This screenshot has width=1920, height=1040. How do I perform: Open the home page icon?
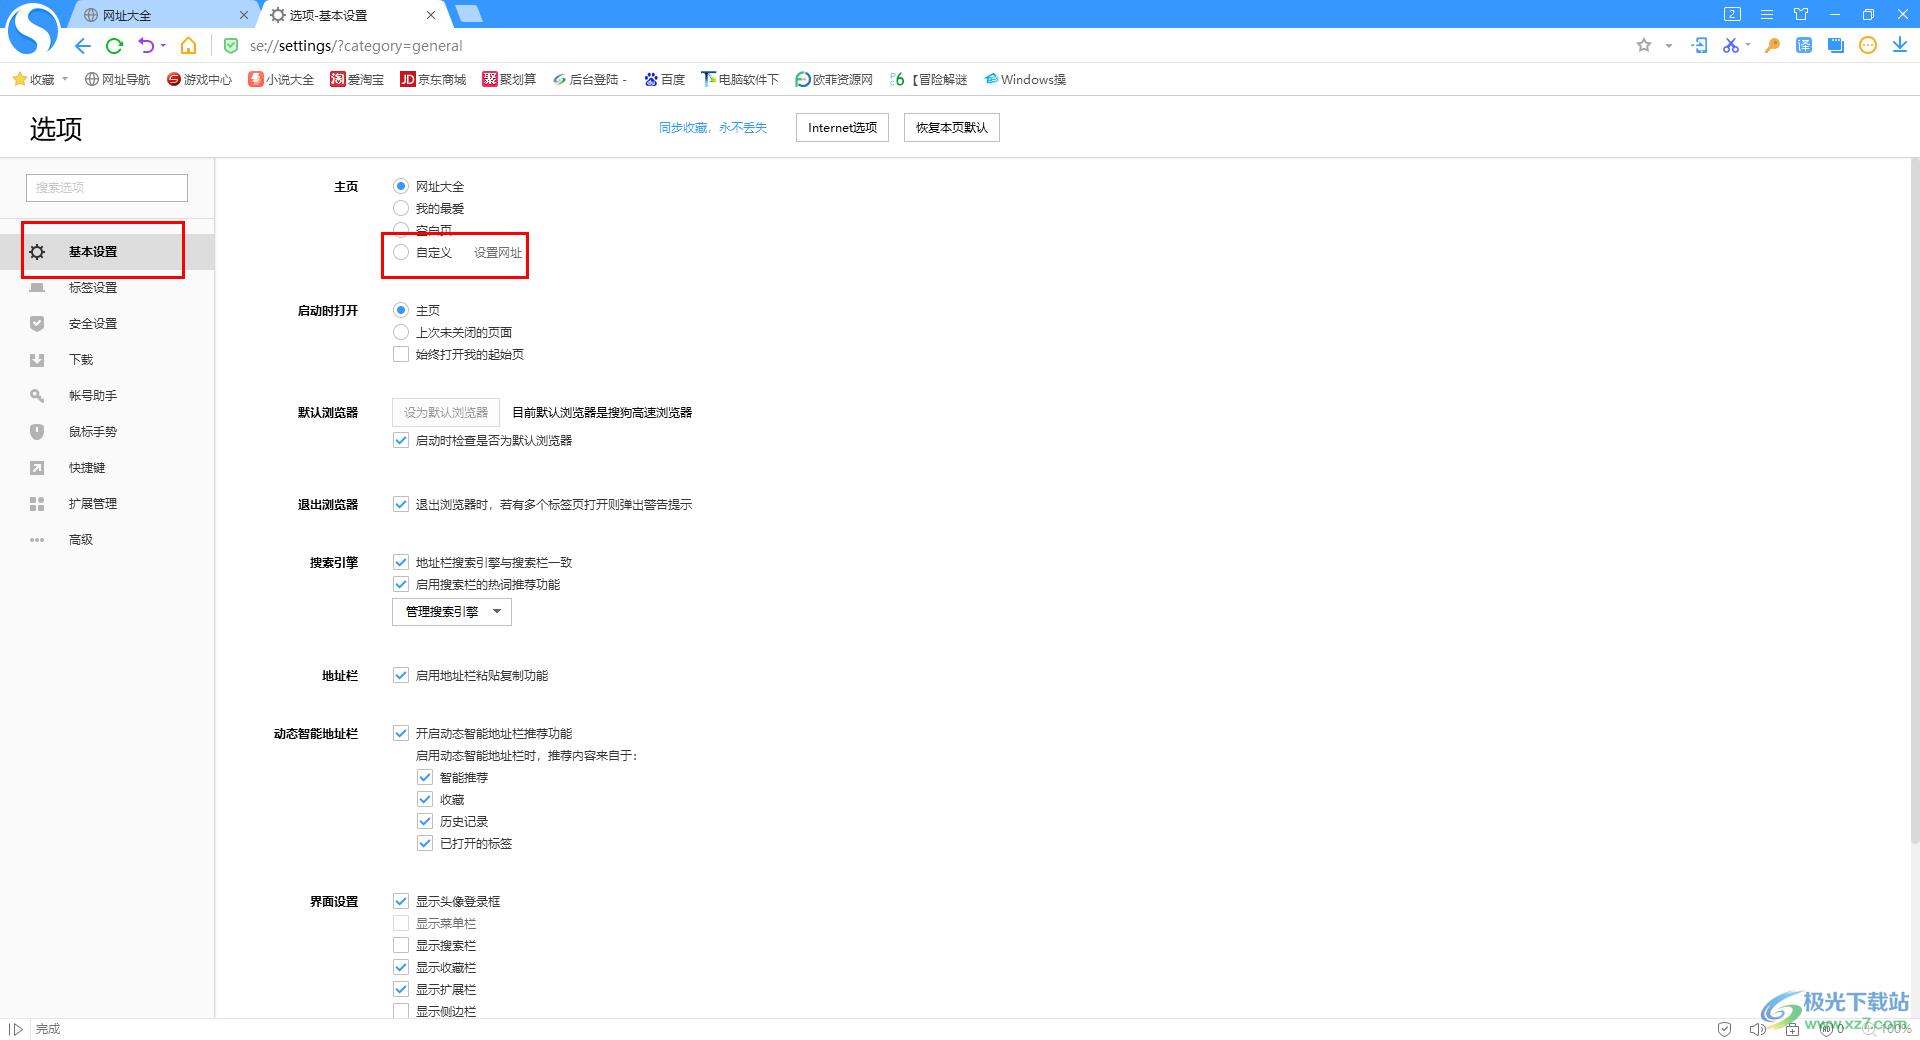tap(188, 46)
